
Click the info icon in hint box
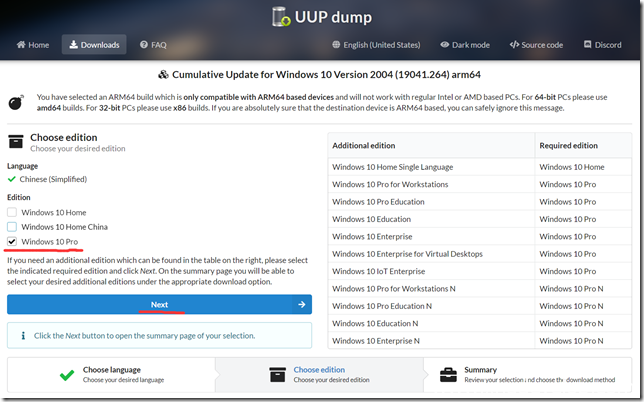coord(21,332)
